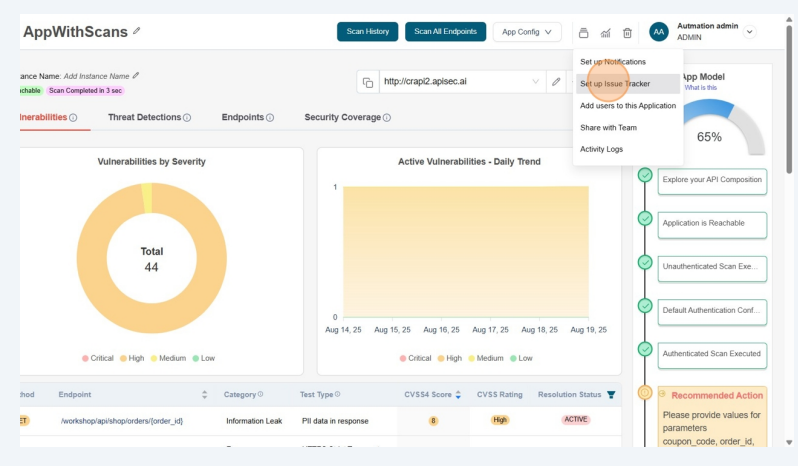
Task: Click the edit pencil next to URL field
Action: pos(556,82)
